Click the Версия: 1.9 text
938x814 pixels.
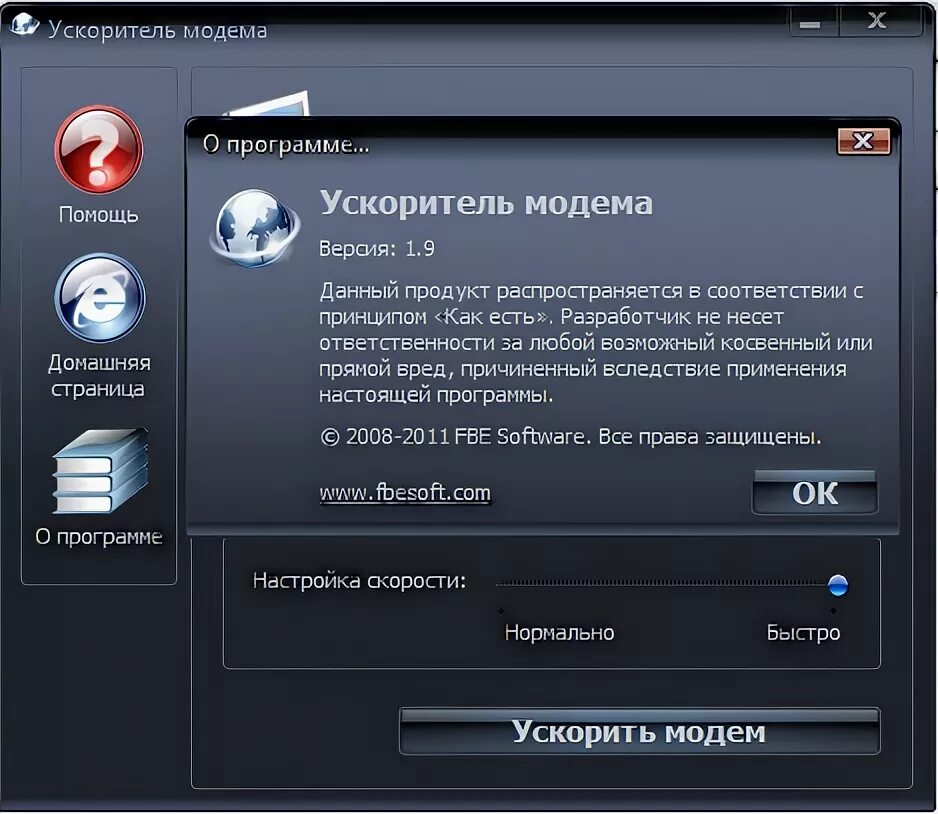[x=377, y=248]
